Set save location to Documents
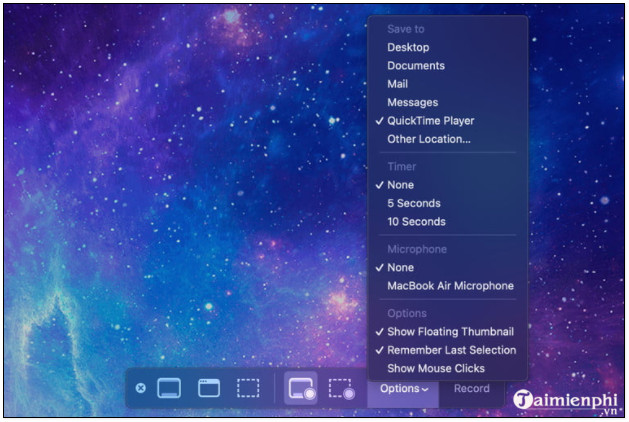 [x=447, y=66]
